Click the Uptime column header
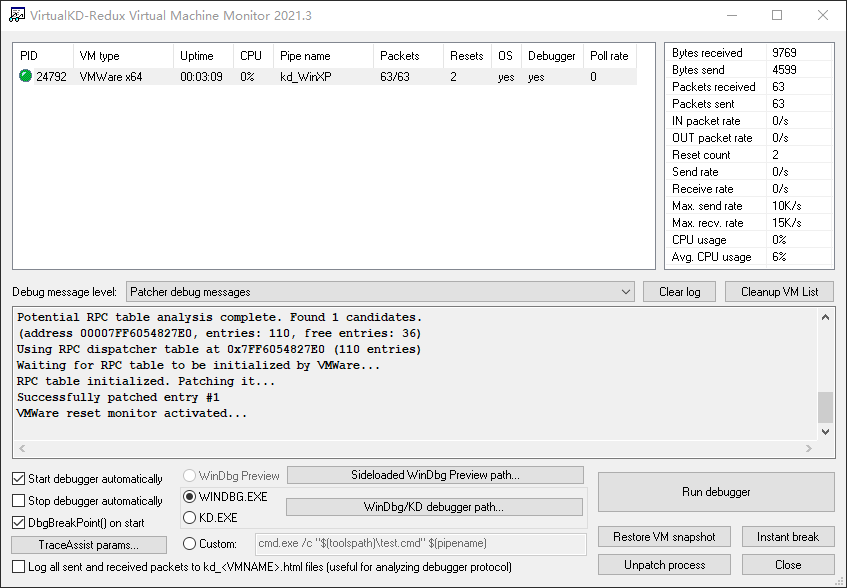The height and width of the screenshot is (588, 847). [204, 56]
